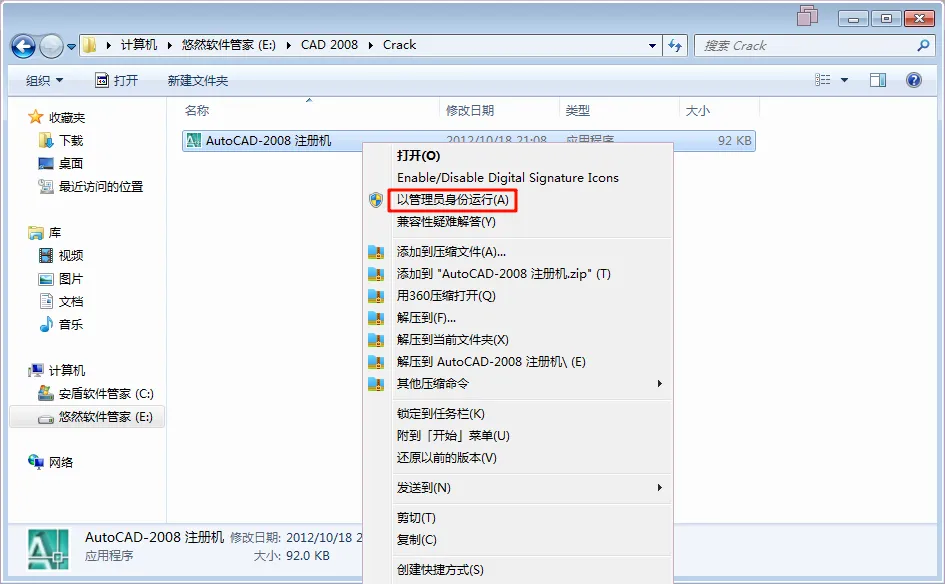This screenshot has width=945, height=584.
Task: Click the Forward navigation arrow
Action: 51,46
